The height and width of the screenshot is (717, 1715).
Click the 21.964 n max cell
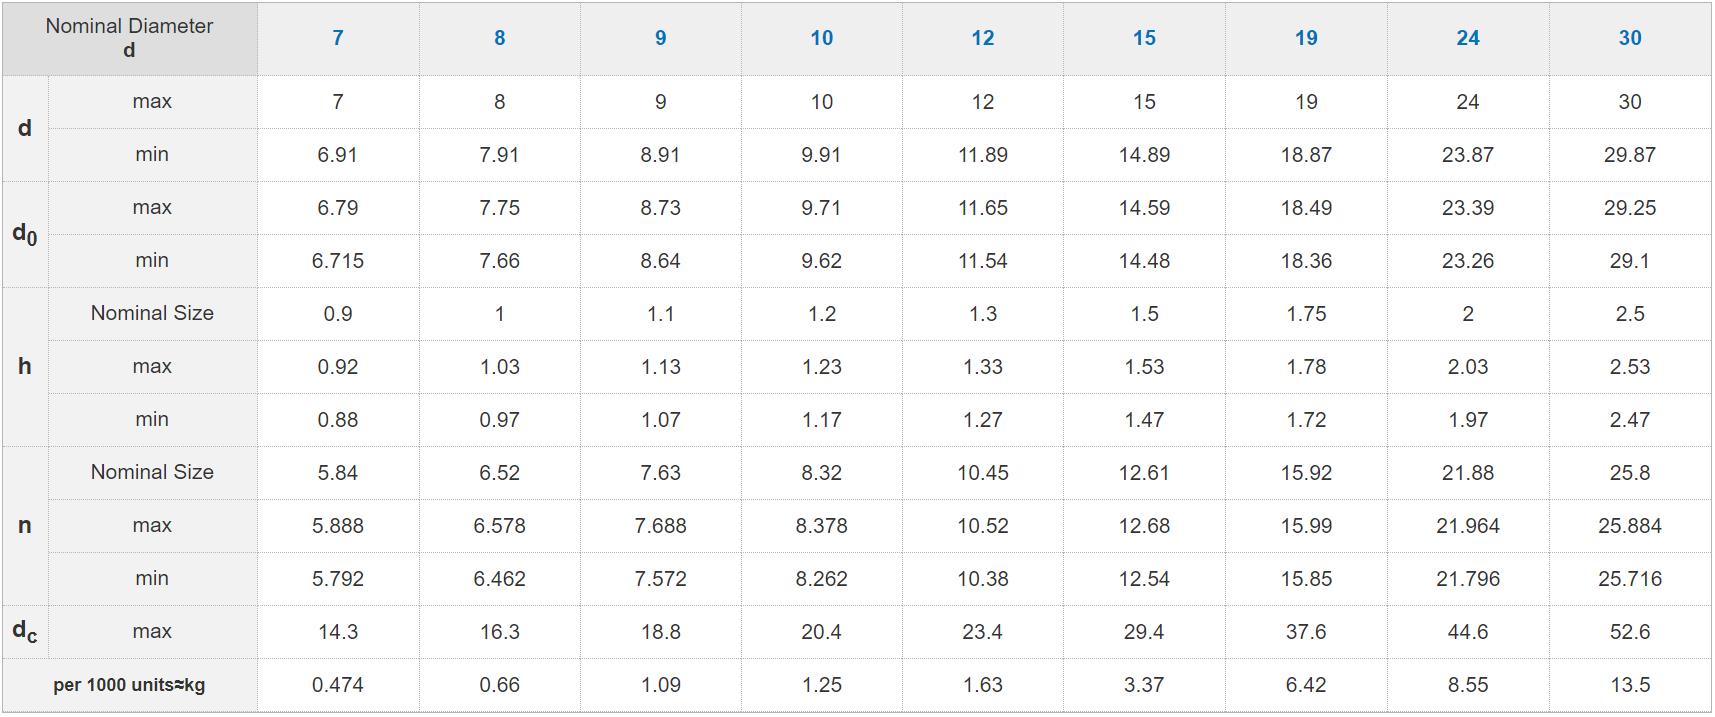point(1468,526)
